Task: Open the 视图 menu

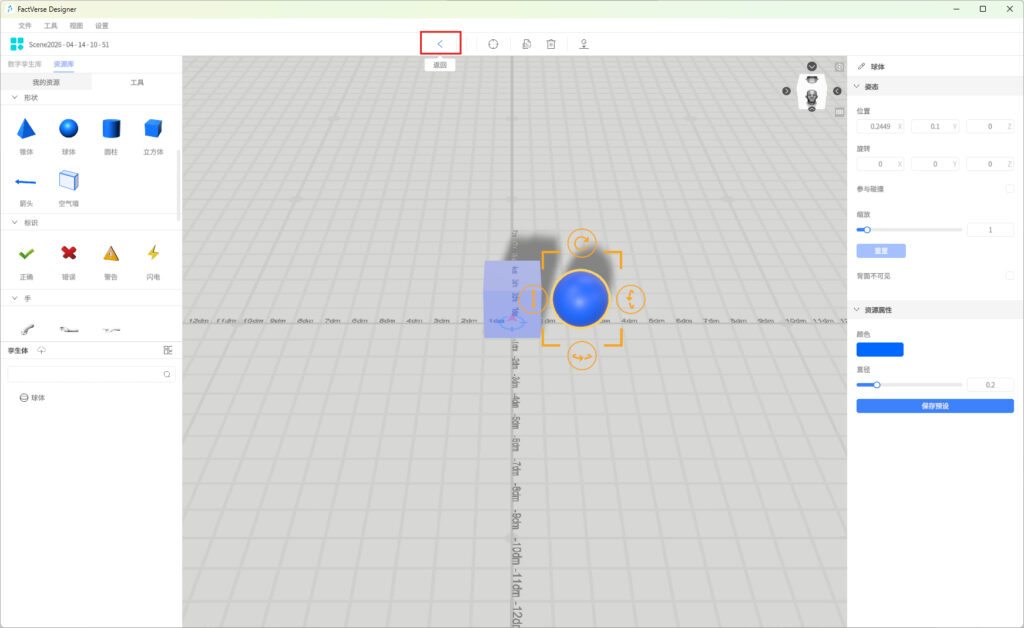Action: [76, 25]
